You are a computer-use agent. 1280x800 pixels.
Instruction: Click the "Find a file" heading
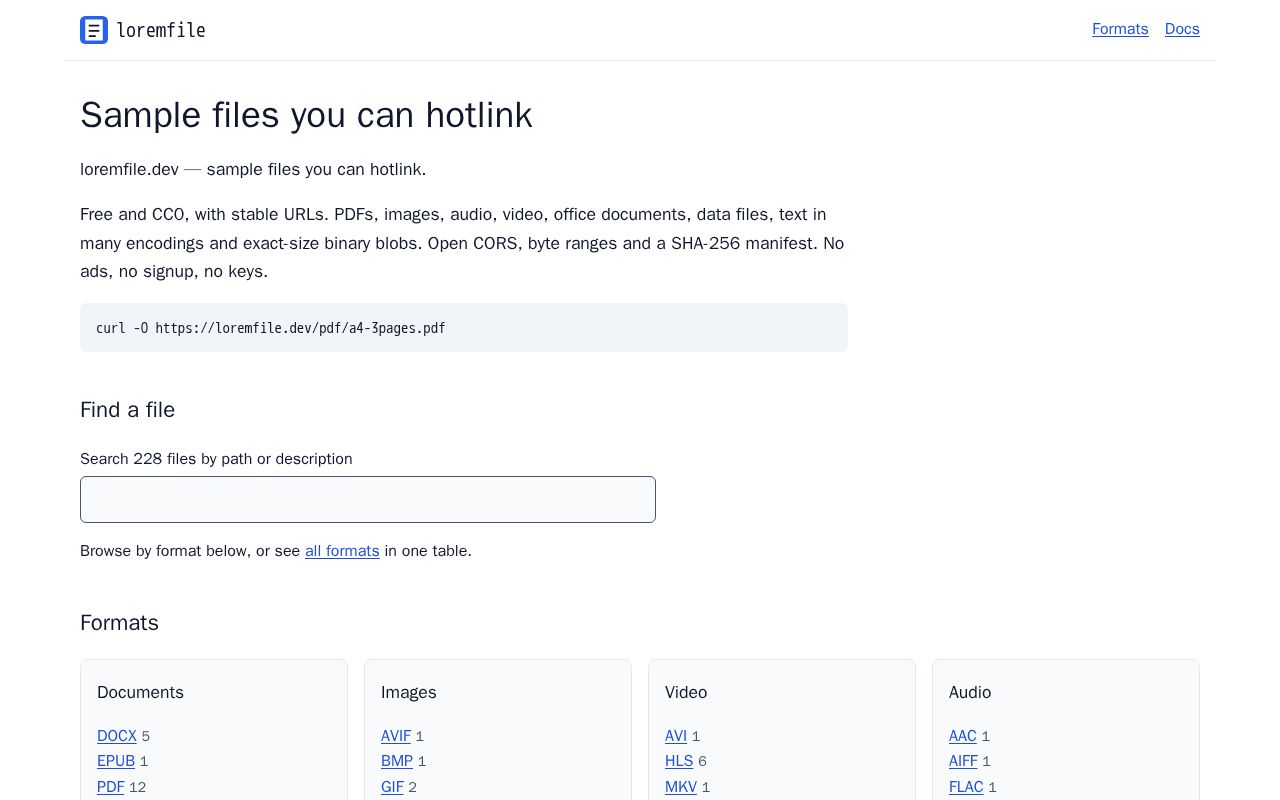click(128, 410)
